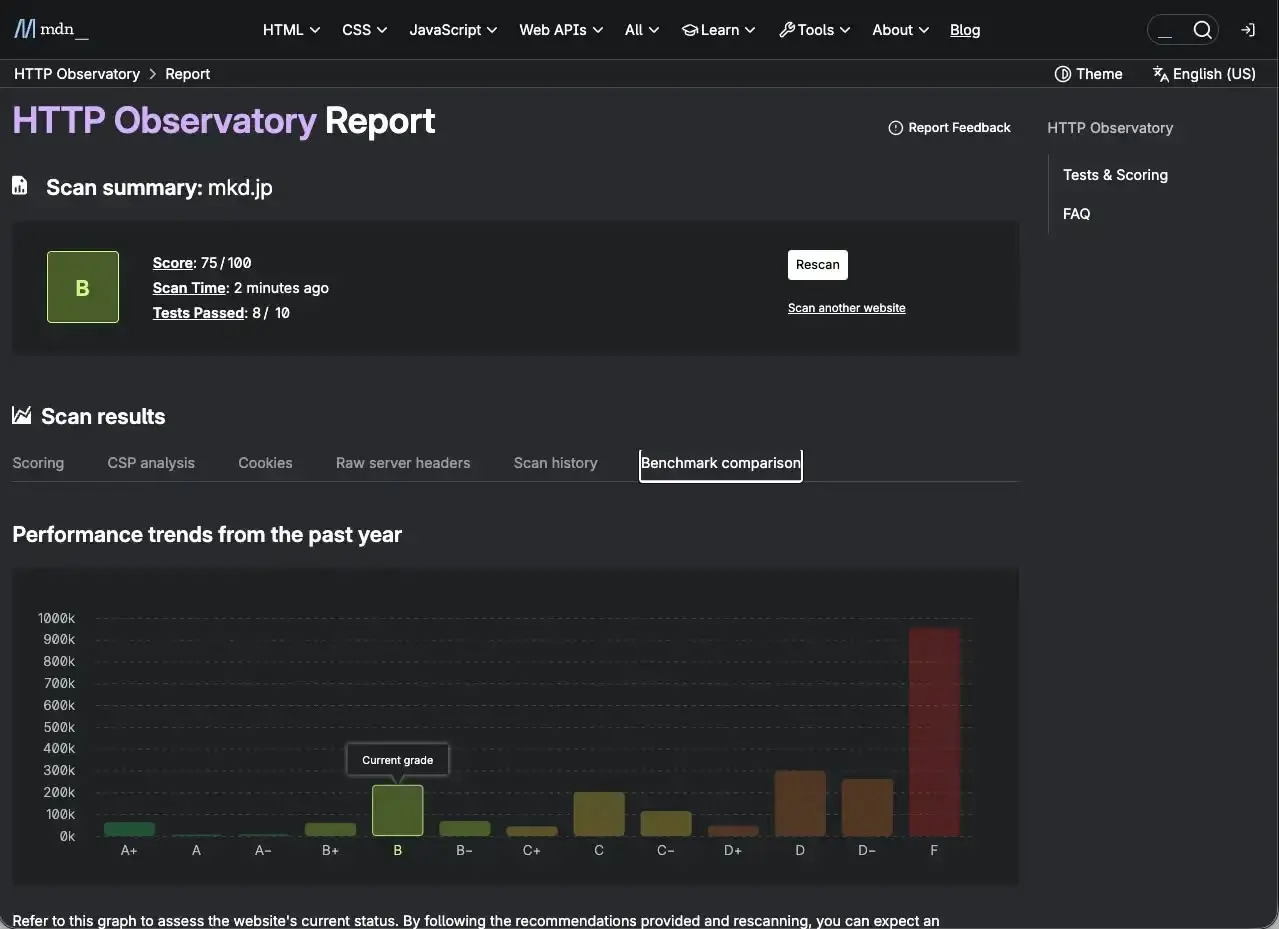1279x929 pixels.
Task: Switch to the CSP analysis tab
Action: [x=151, y=463]
